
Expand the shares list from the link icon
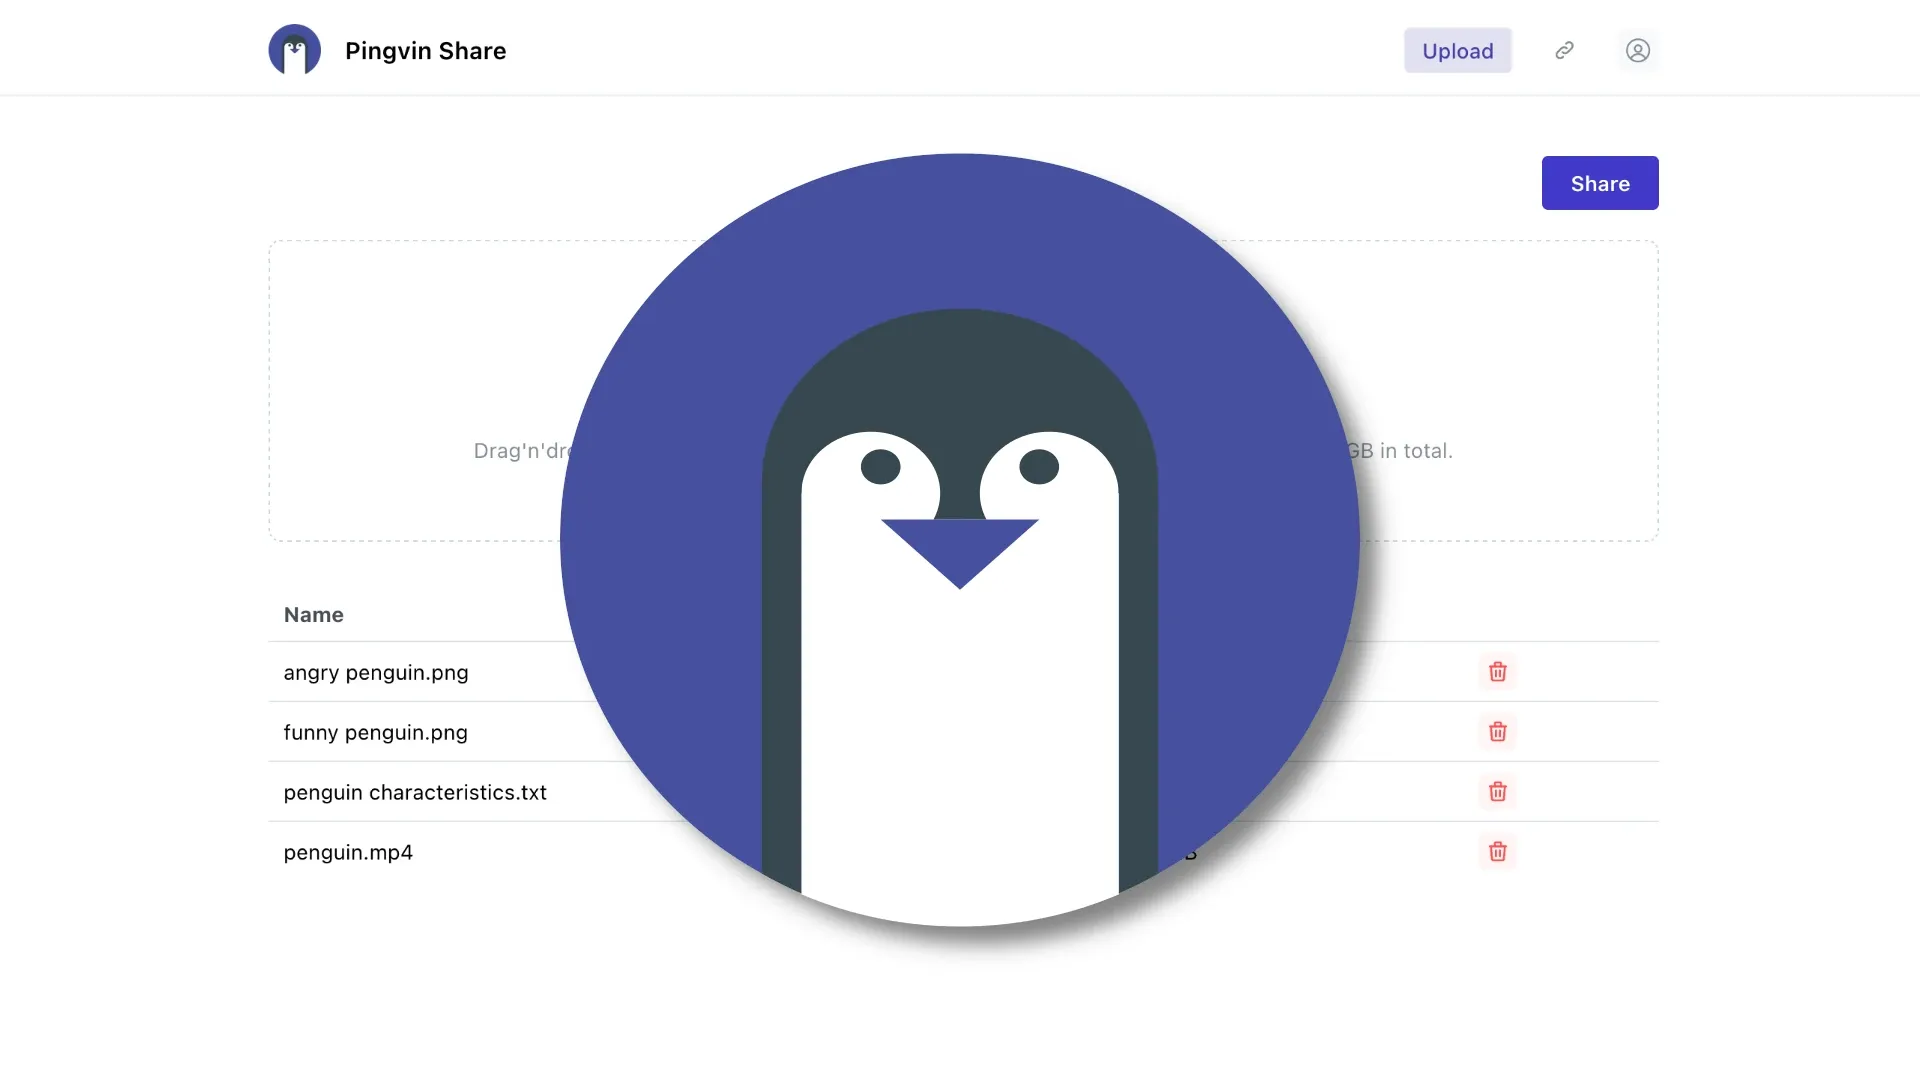pos(1564,50)
